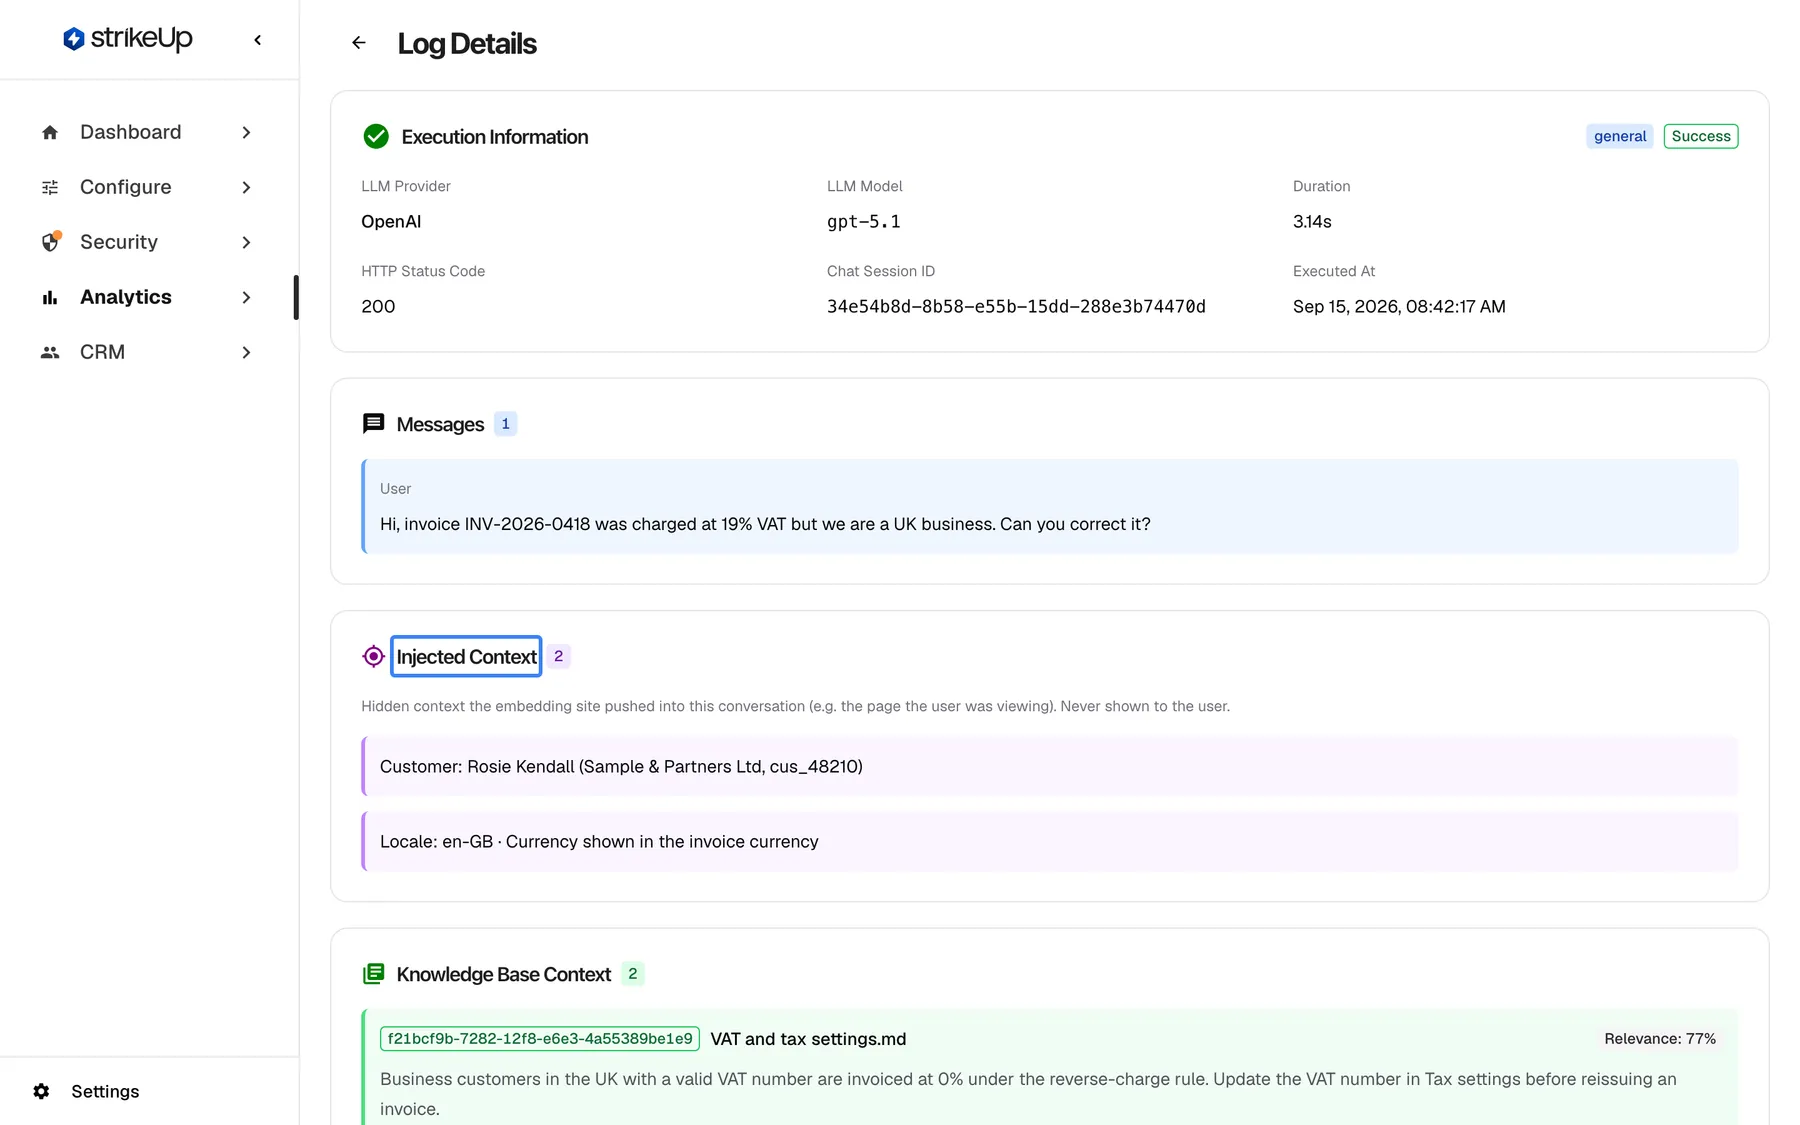Click the Knowledge Base Context count badge

pos(632,974)
